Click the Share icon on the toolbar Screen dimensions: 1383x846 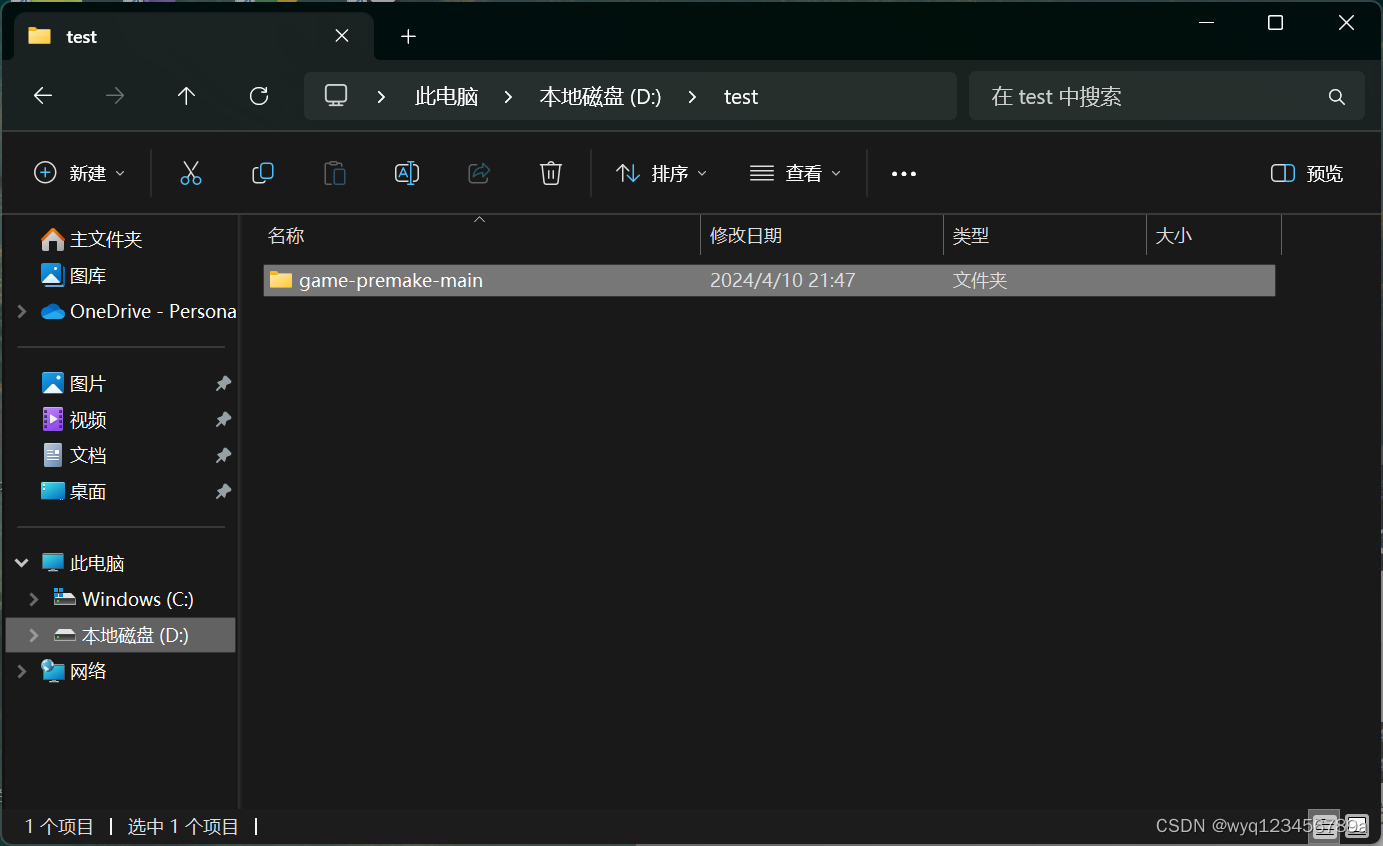[478, 172]
